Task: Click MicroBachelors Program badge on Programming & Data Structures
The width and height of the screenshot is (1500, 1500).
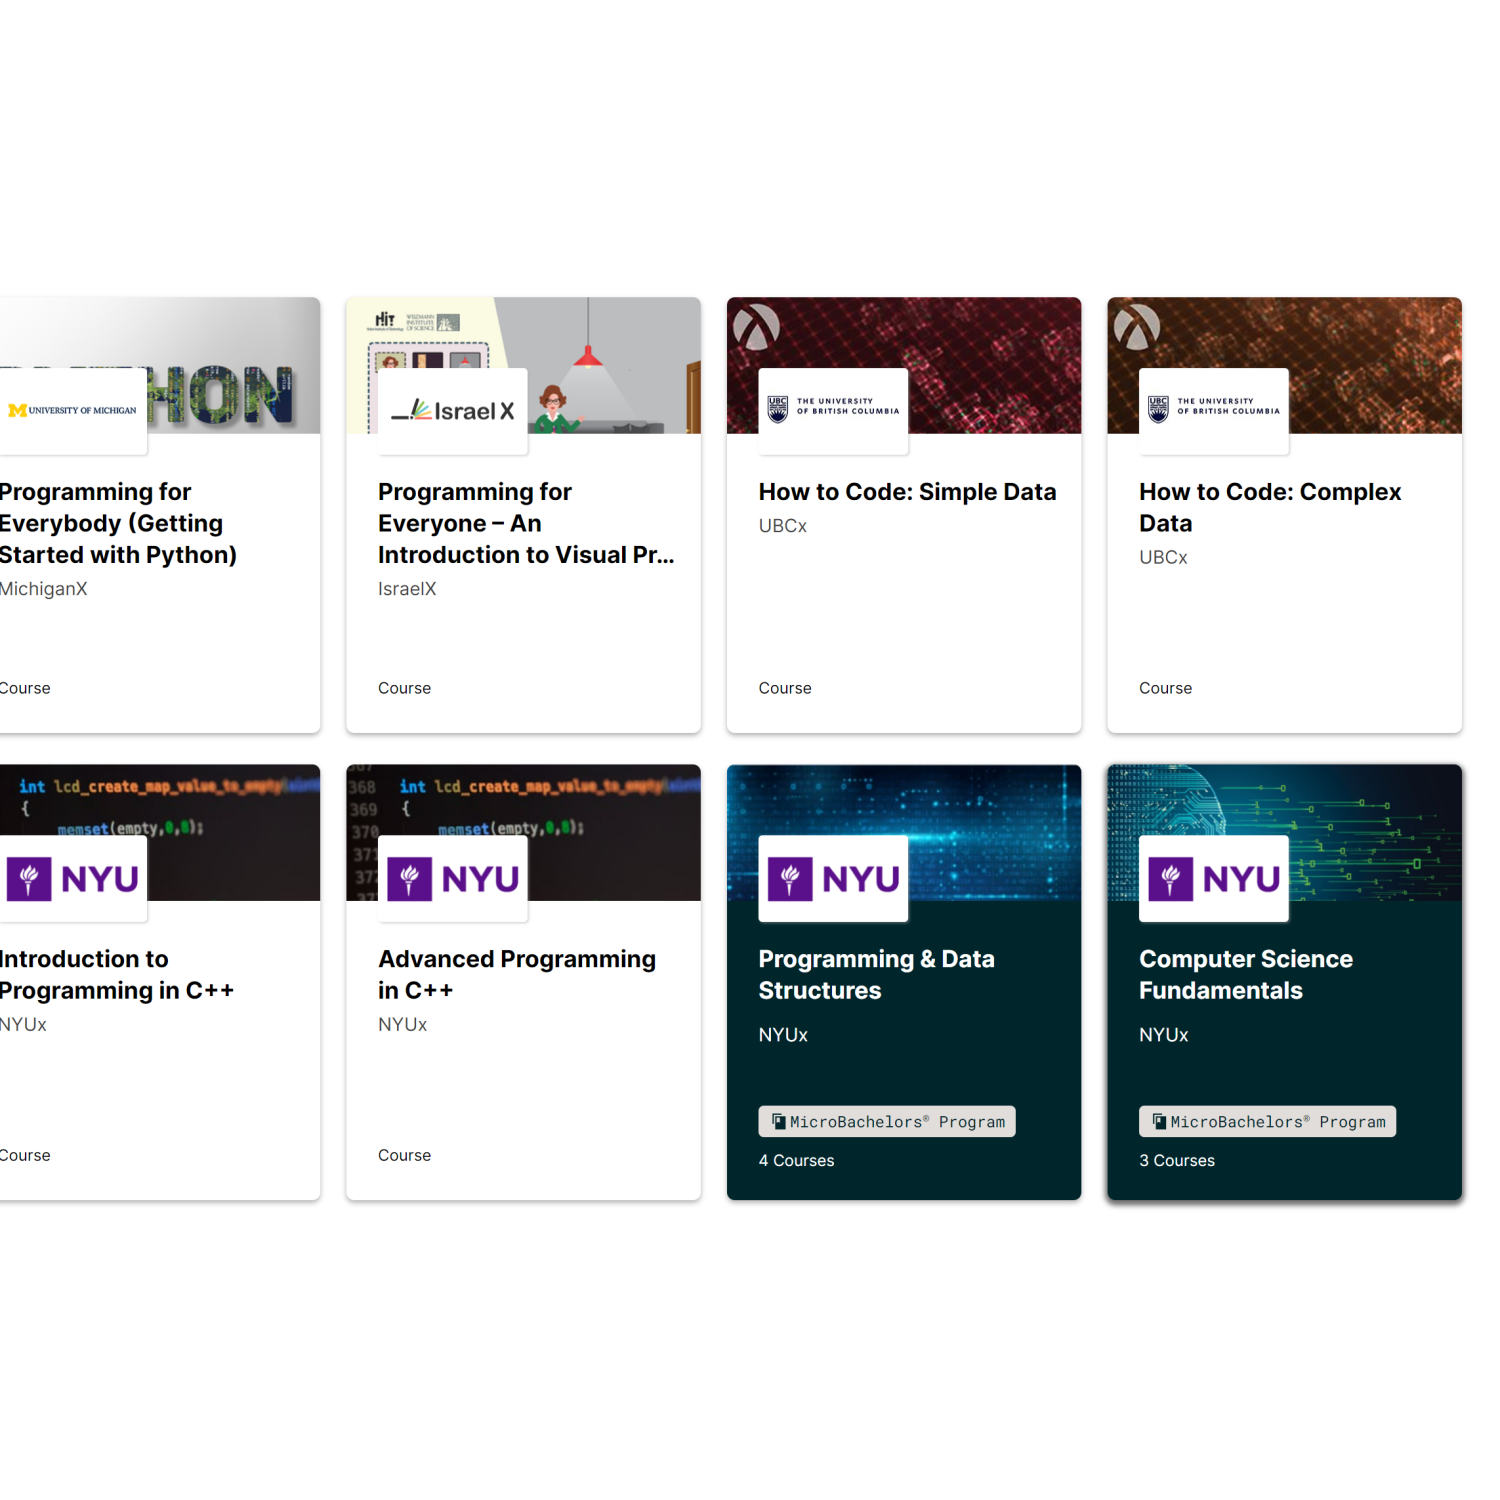Action: [886, 1122]
